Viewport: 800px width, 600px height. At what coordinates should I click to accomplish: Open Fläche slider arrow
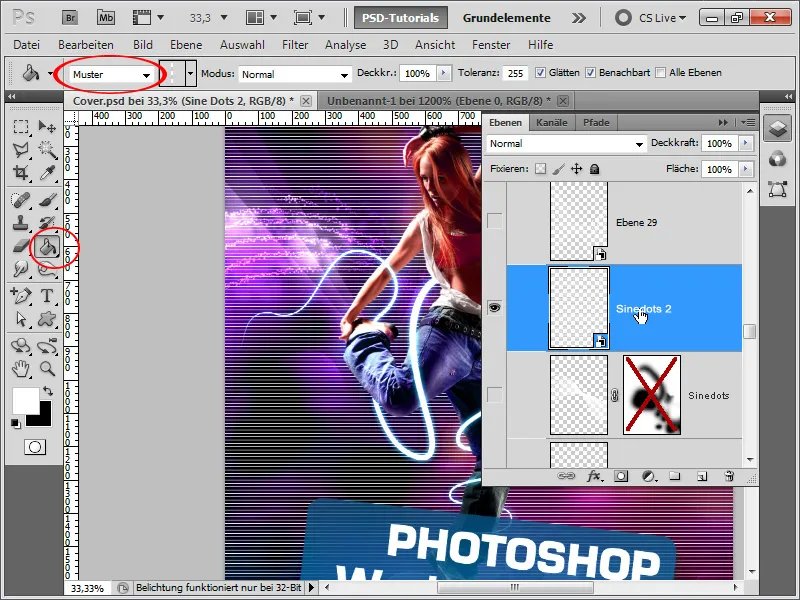click(746, 169)
